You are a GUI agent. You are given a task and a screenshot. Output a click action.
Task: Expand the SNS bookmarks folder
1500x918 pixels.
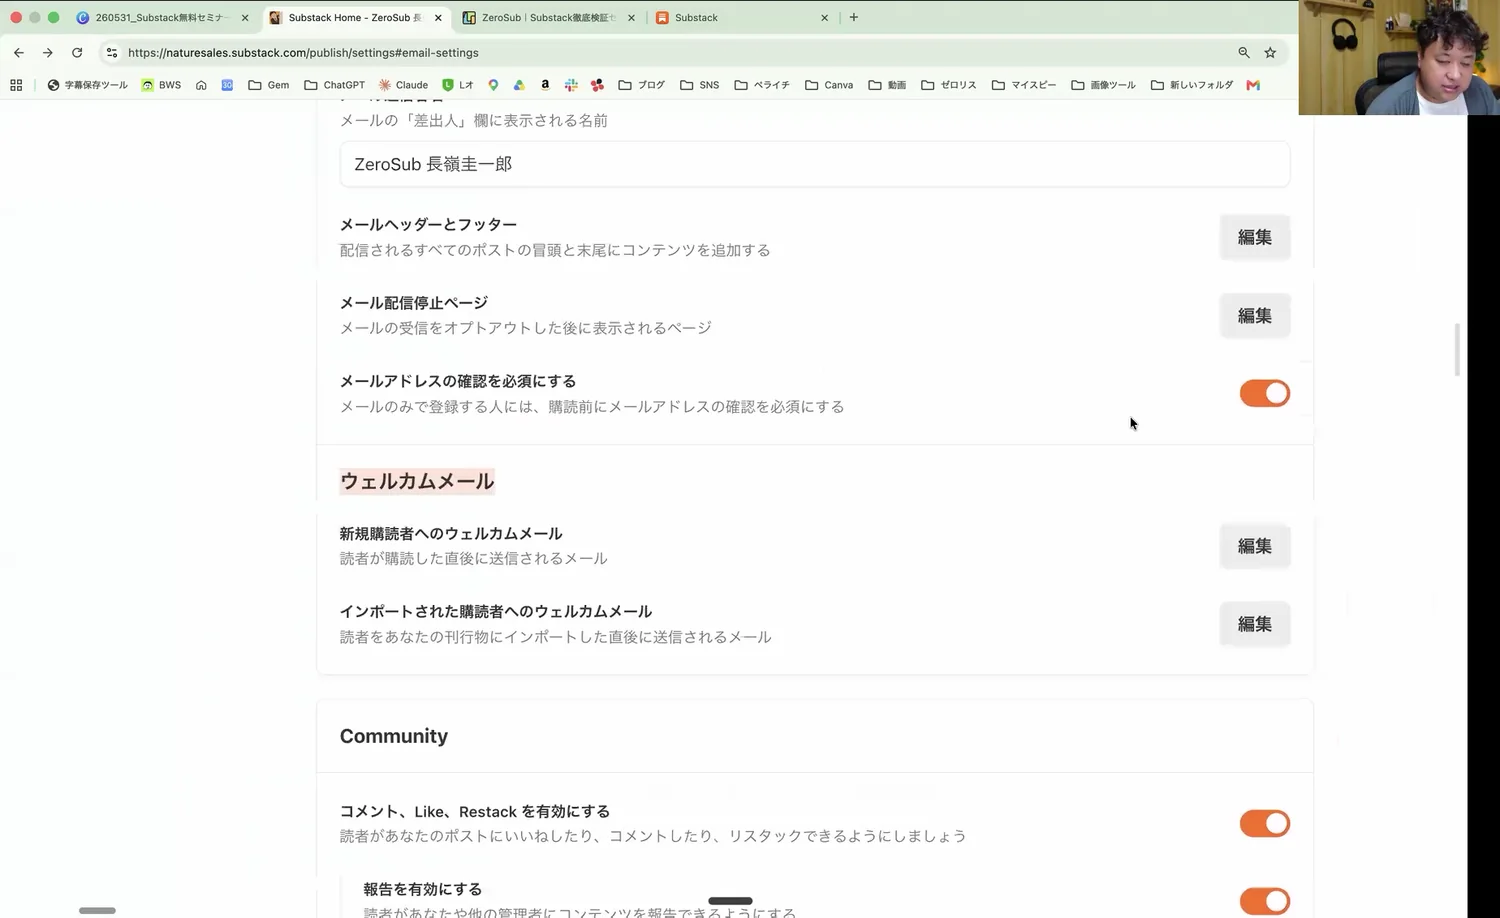700,85
